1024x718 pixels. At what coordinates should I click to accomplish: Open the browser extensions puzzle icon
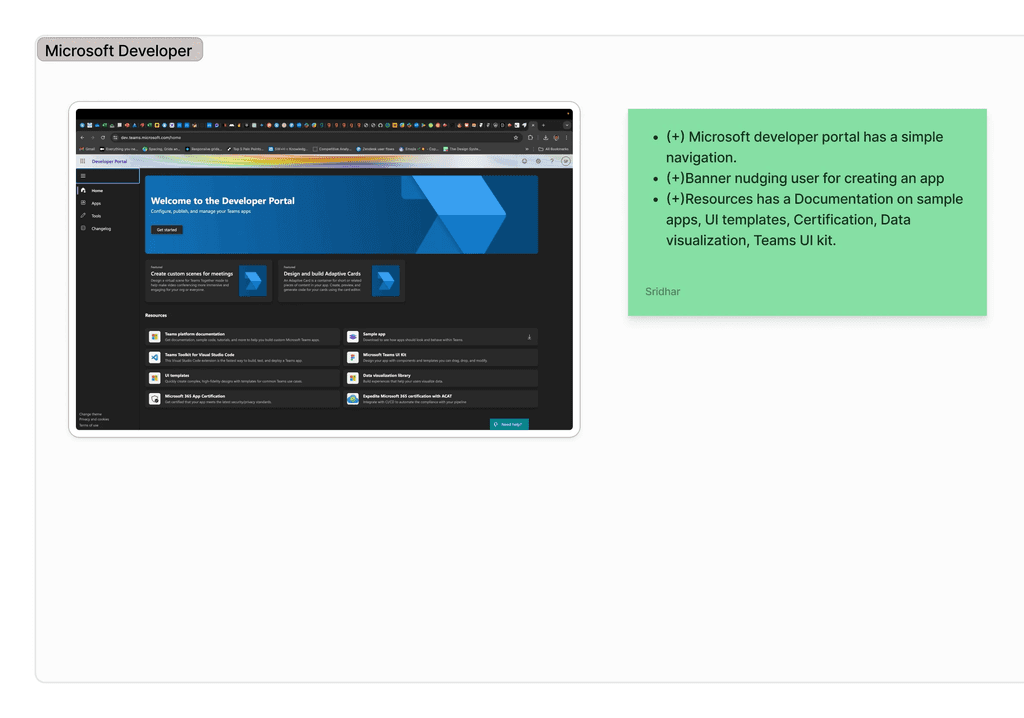(530, 137)
